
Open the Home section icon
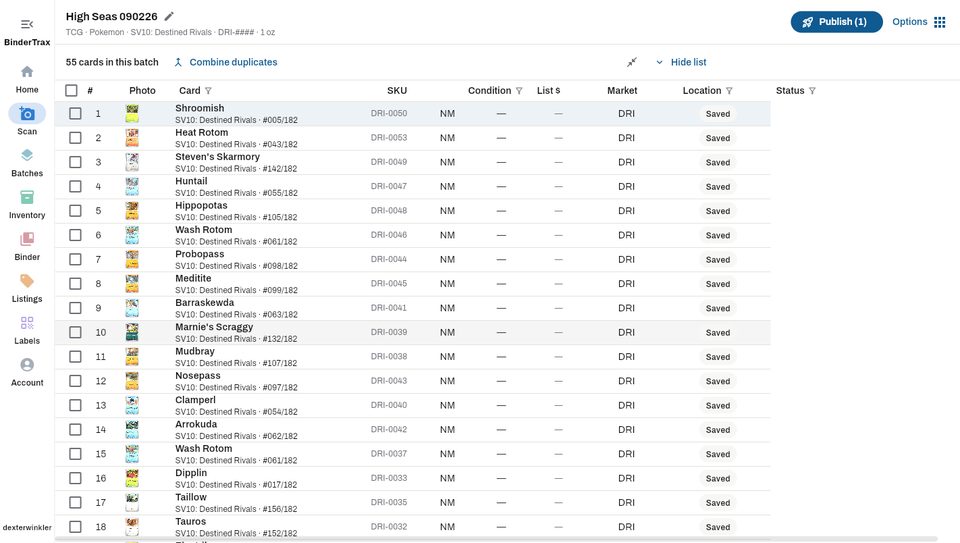click(x=27, y=72)
